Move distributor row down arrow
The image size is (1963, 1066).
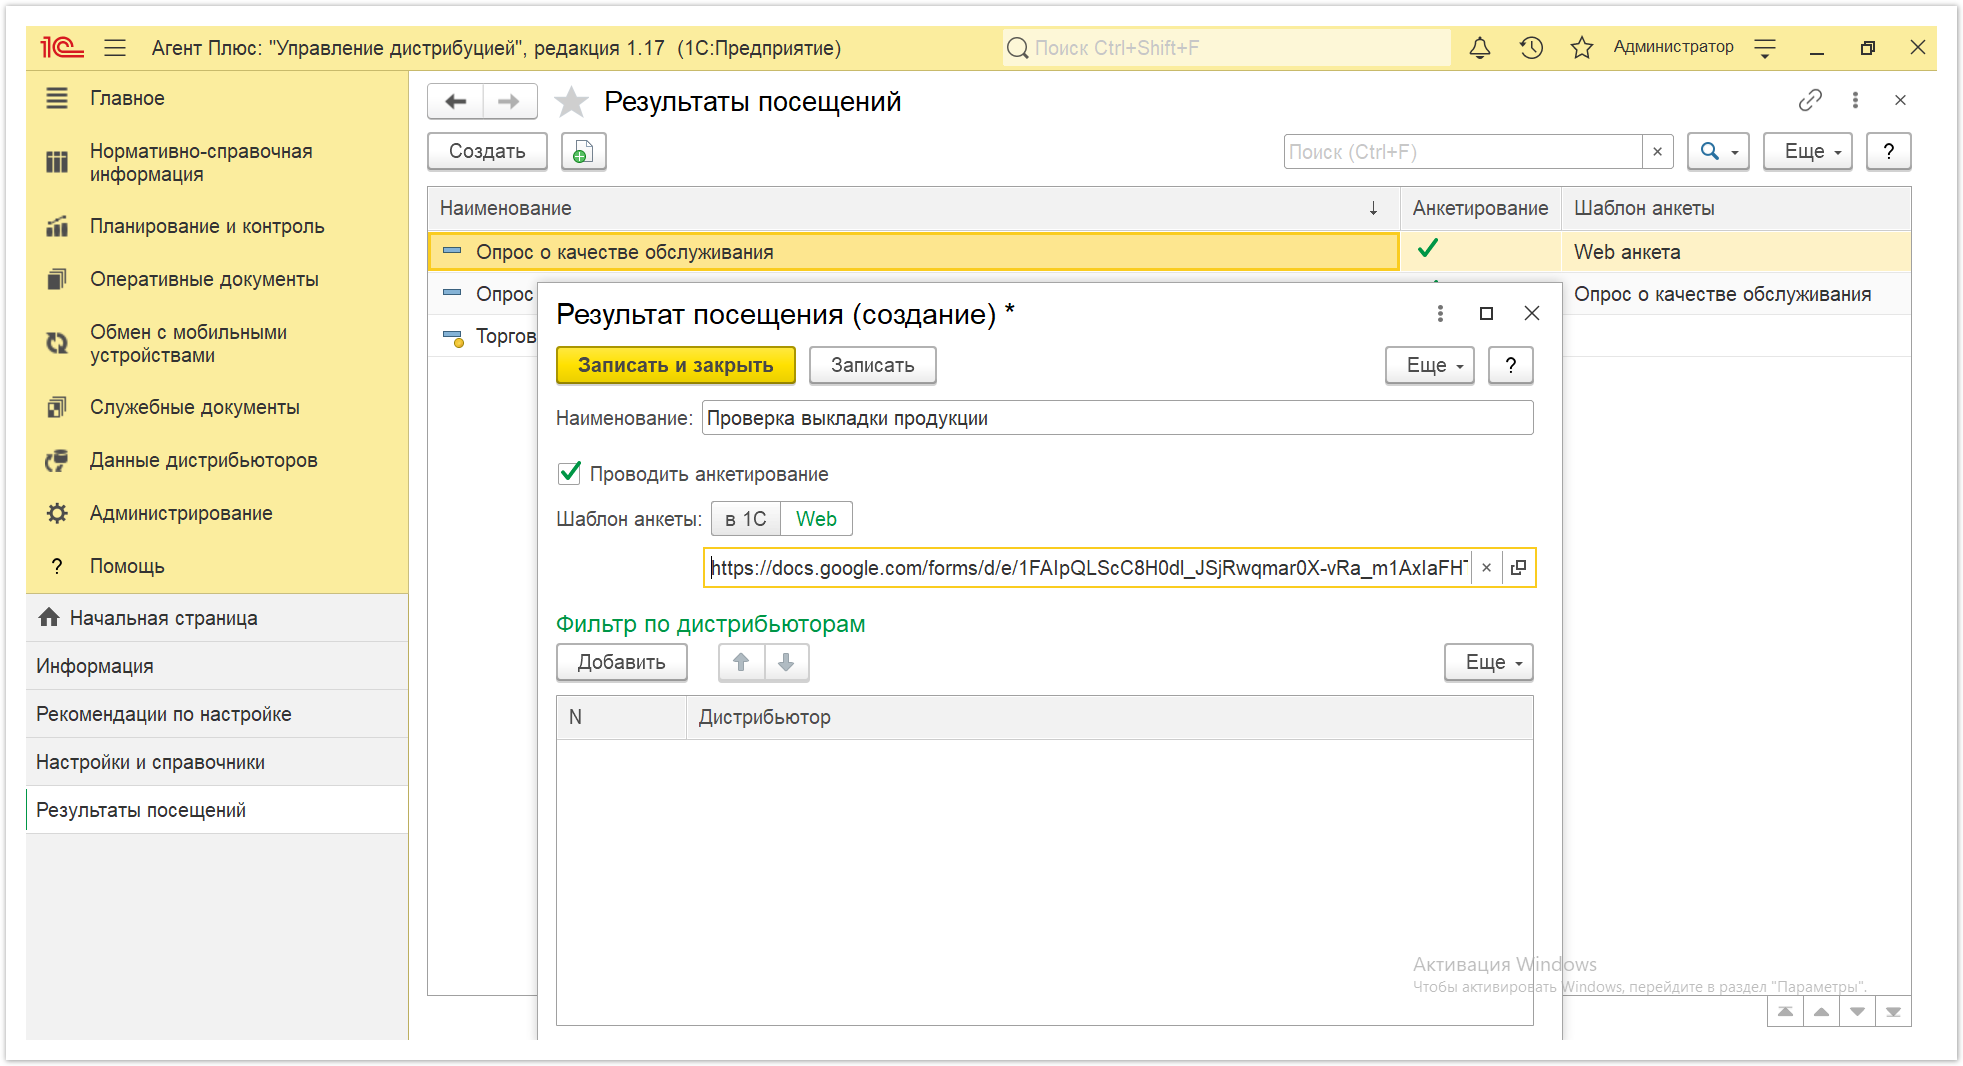[x=786, y=662]
